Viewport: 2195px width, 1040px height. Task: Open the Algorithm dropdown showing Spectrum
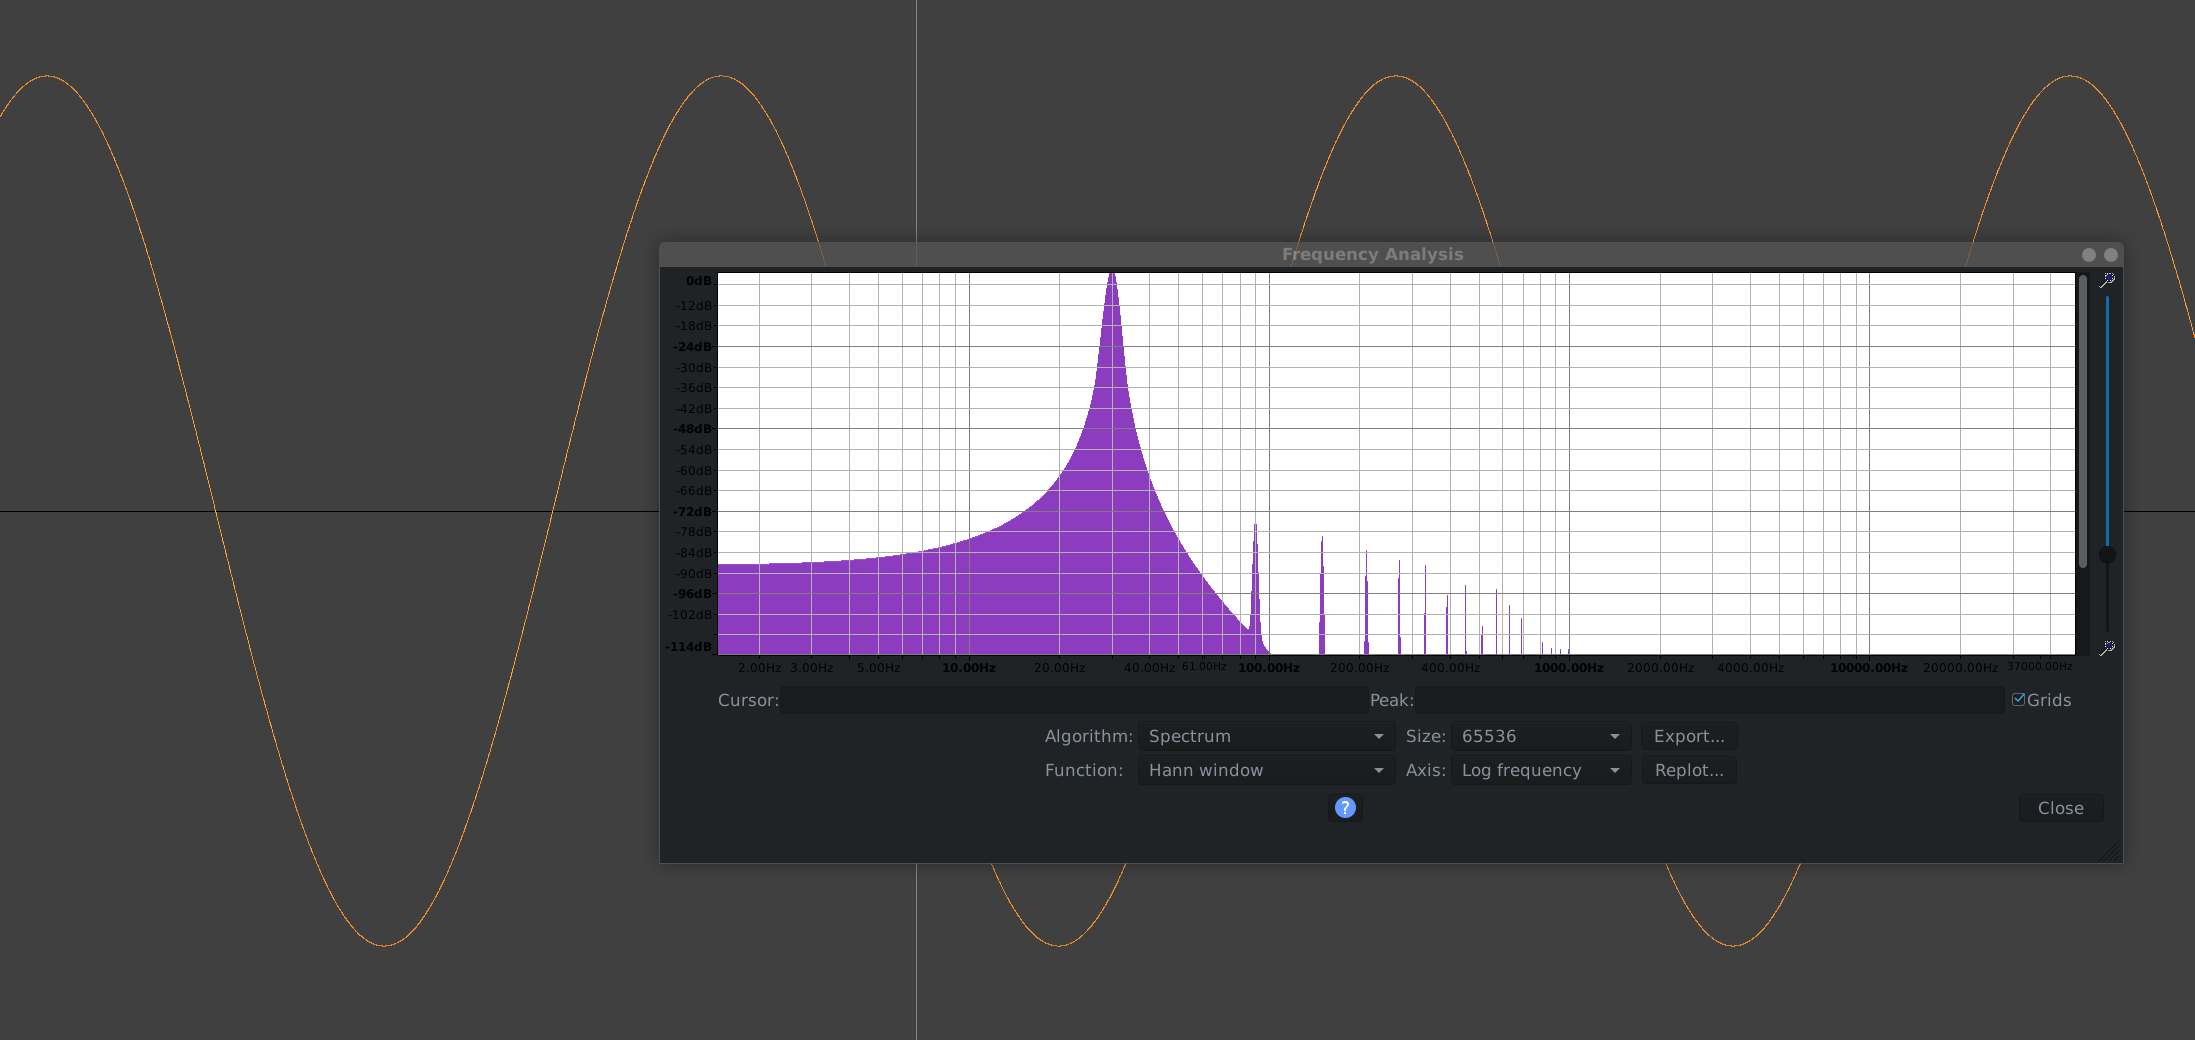pos(1265,736)
